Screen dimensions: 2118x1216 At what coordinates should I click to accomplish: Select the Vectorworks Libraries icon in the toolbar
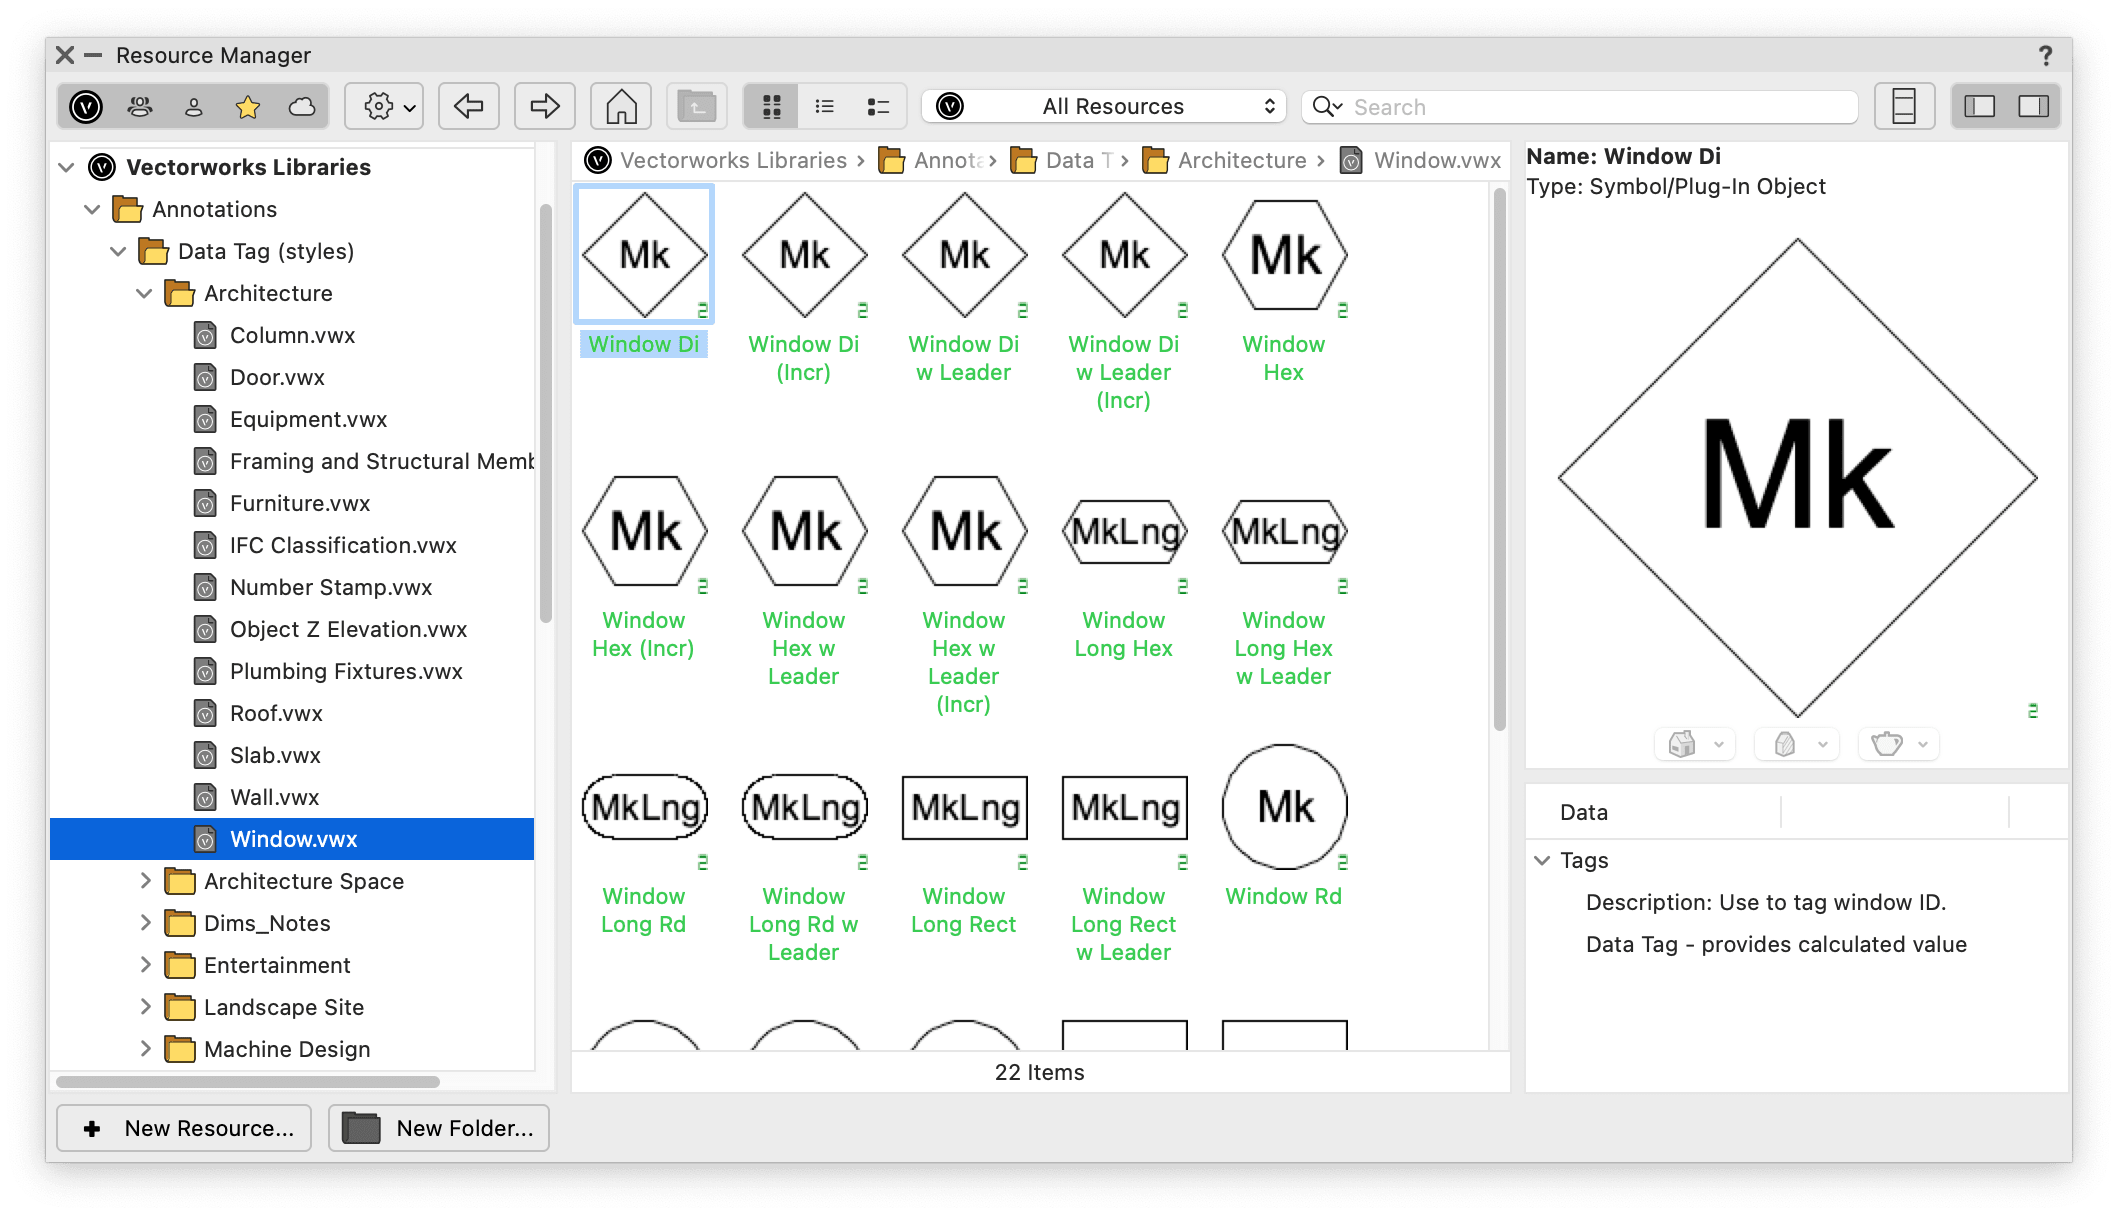point(85,105)
